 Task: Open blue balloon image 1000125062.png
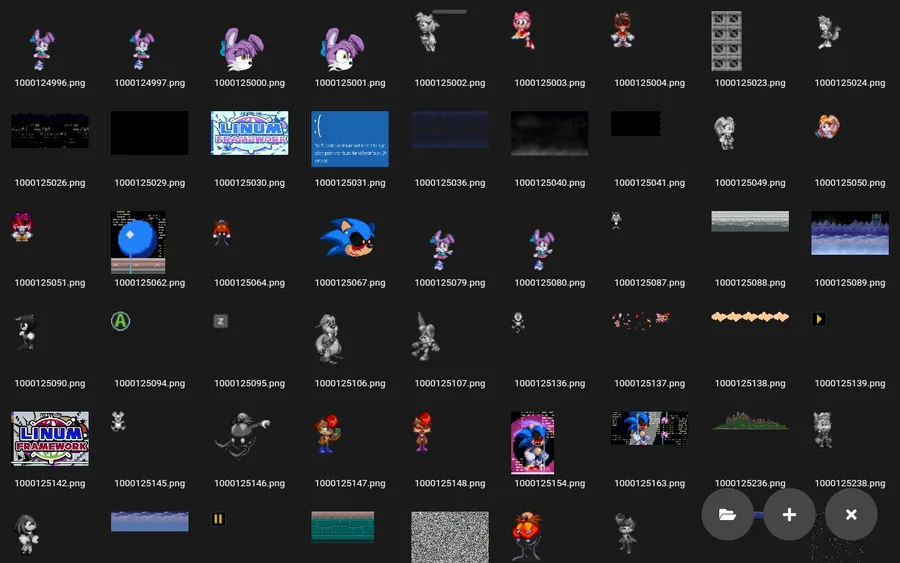point(138,242)
